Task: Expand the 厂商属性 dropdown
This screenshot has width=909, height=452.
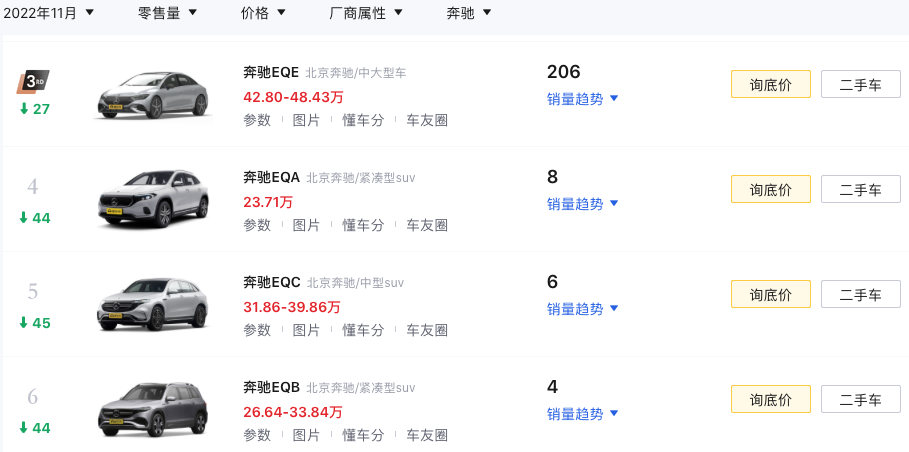Action: 365,13
